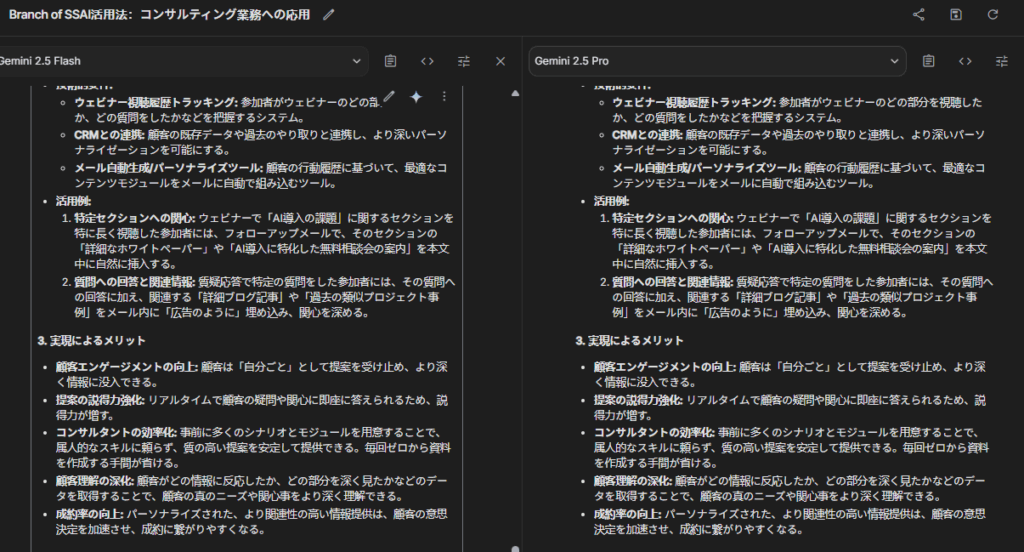Click the scroll-up arrow of the Flash panel scrollbar

pos(515,93)
